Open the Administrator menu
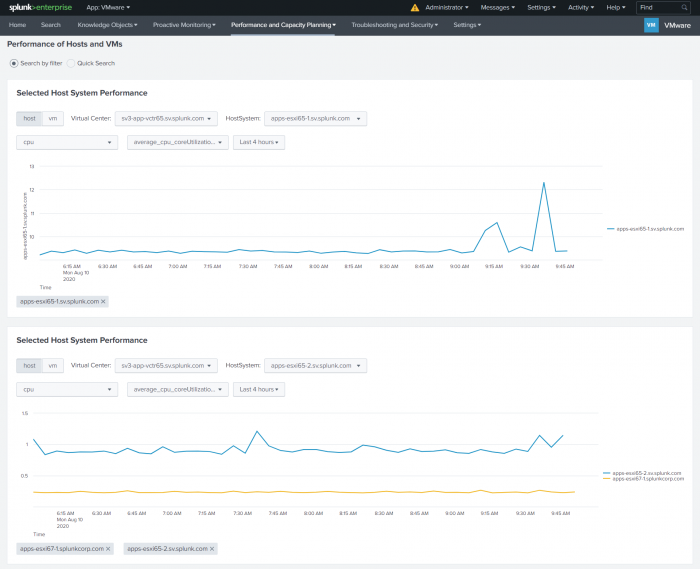 click(x=447, y=8)
